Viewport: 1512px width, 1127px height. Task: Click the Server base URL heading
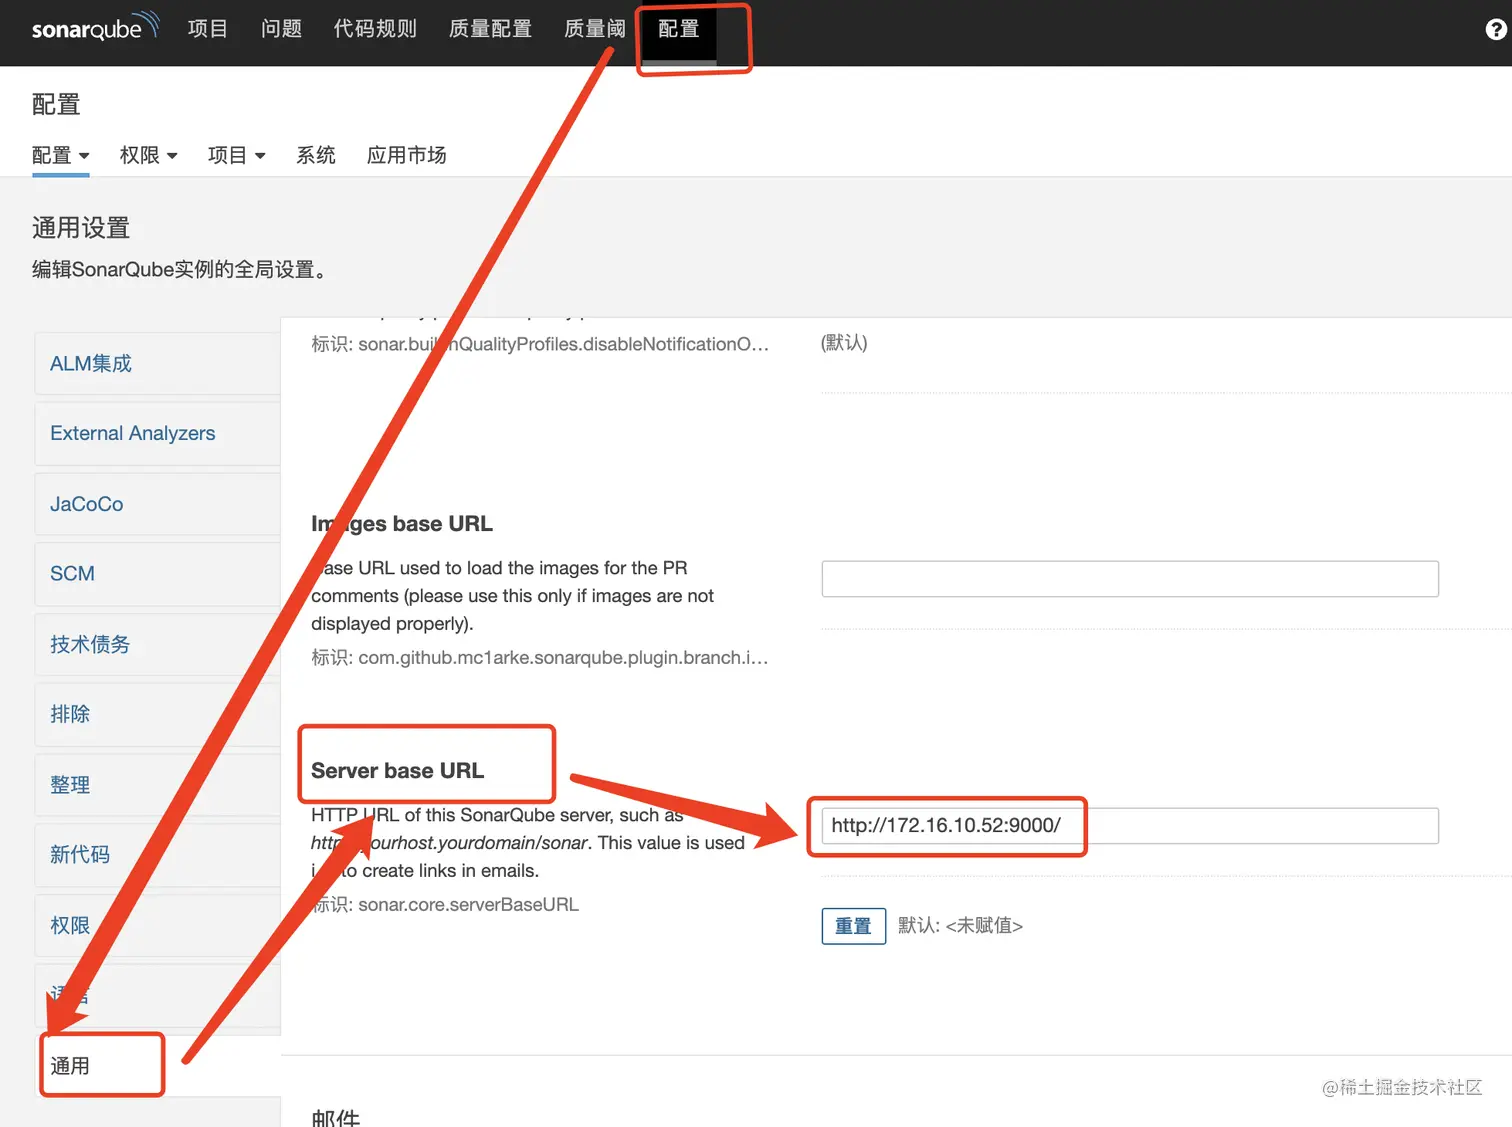tap(397, 771)
